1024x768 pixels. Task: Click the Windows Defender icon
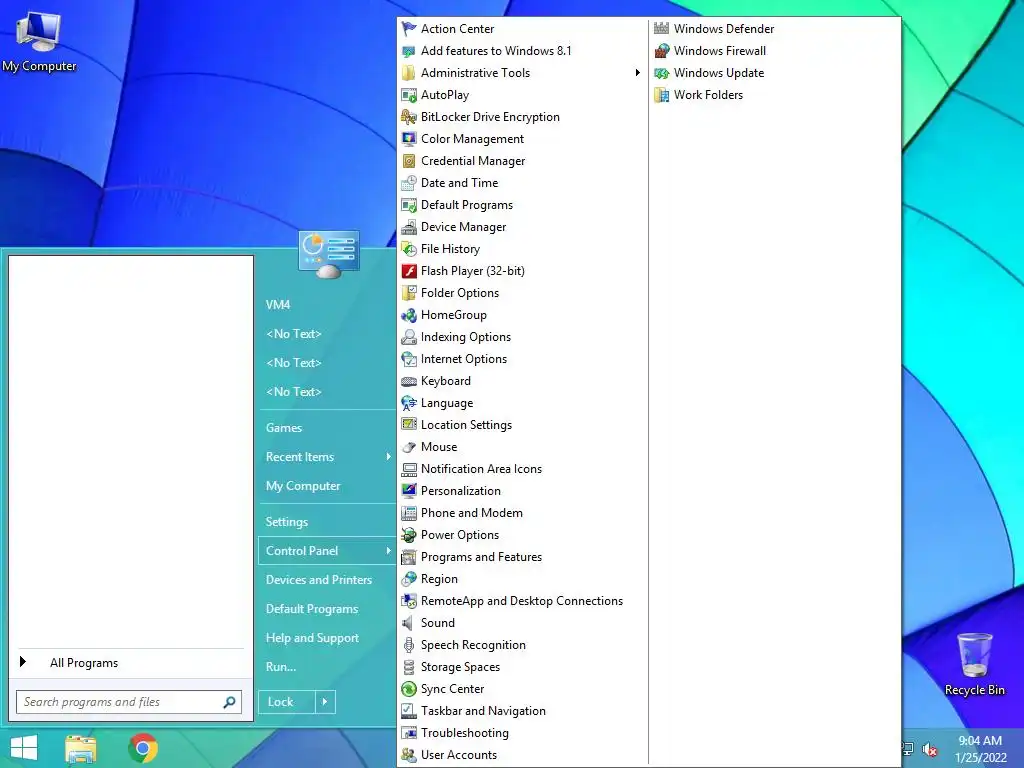[x=662, y=28]
